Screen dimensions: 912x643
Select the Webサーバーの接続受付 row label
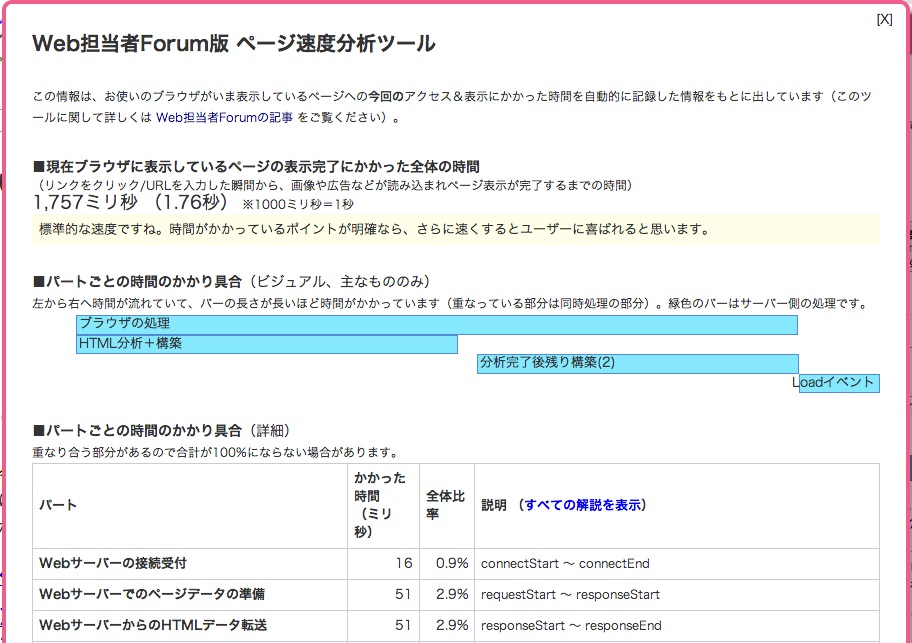click(x=113, y=563)
